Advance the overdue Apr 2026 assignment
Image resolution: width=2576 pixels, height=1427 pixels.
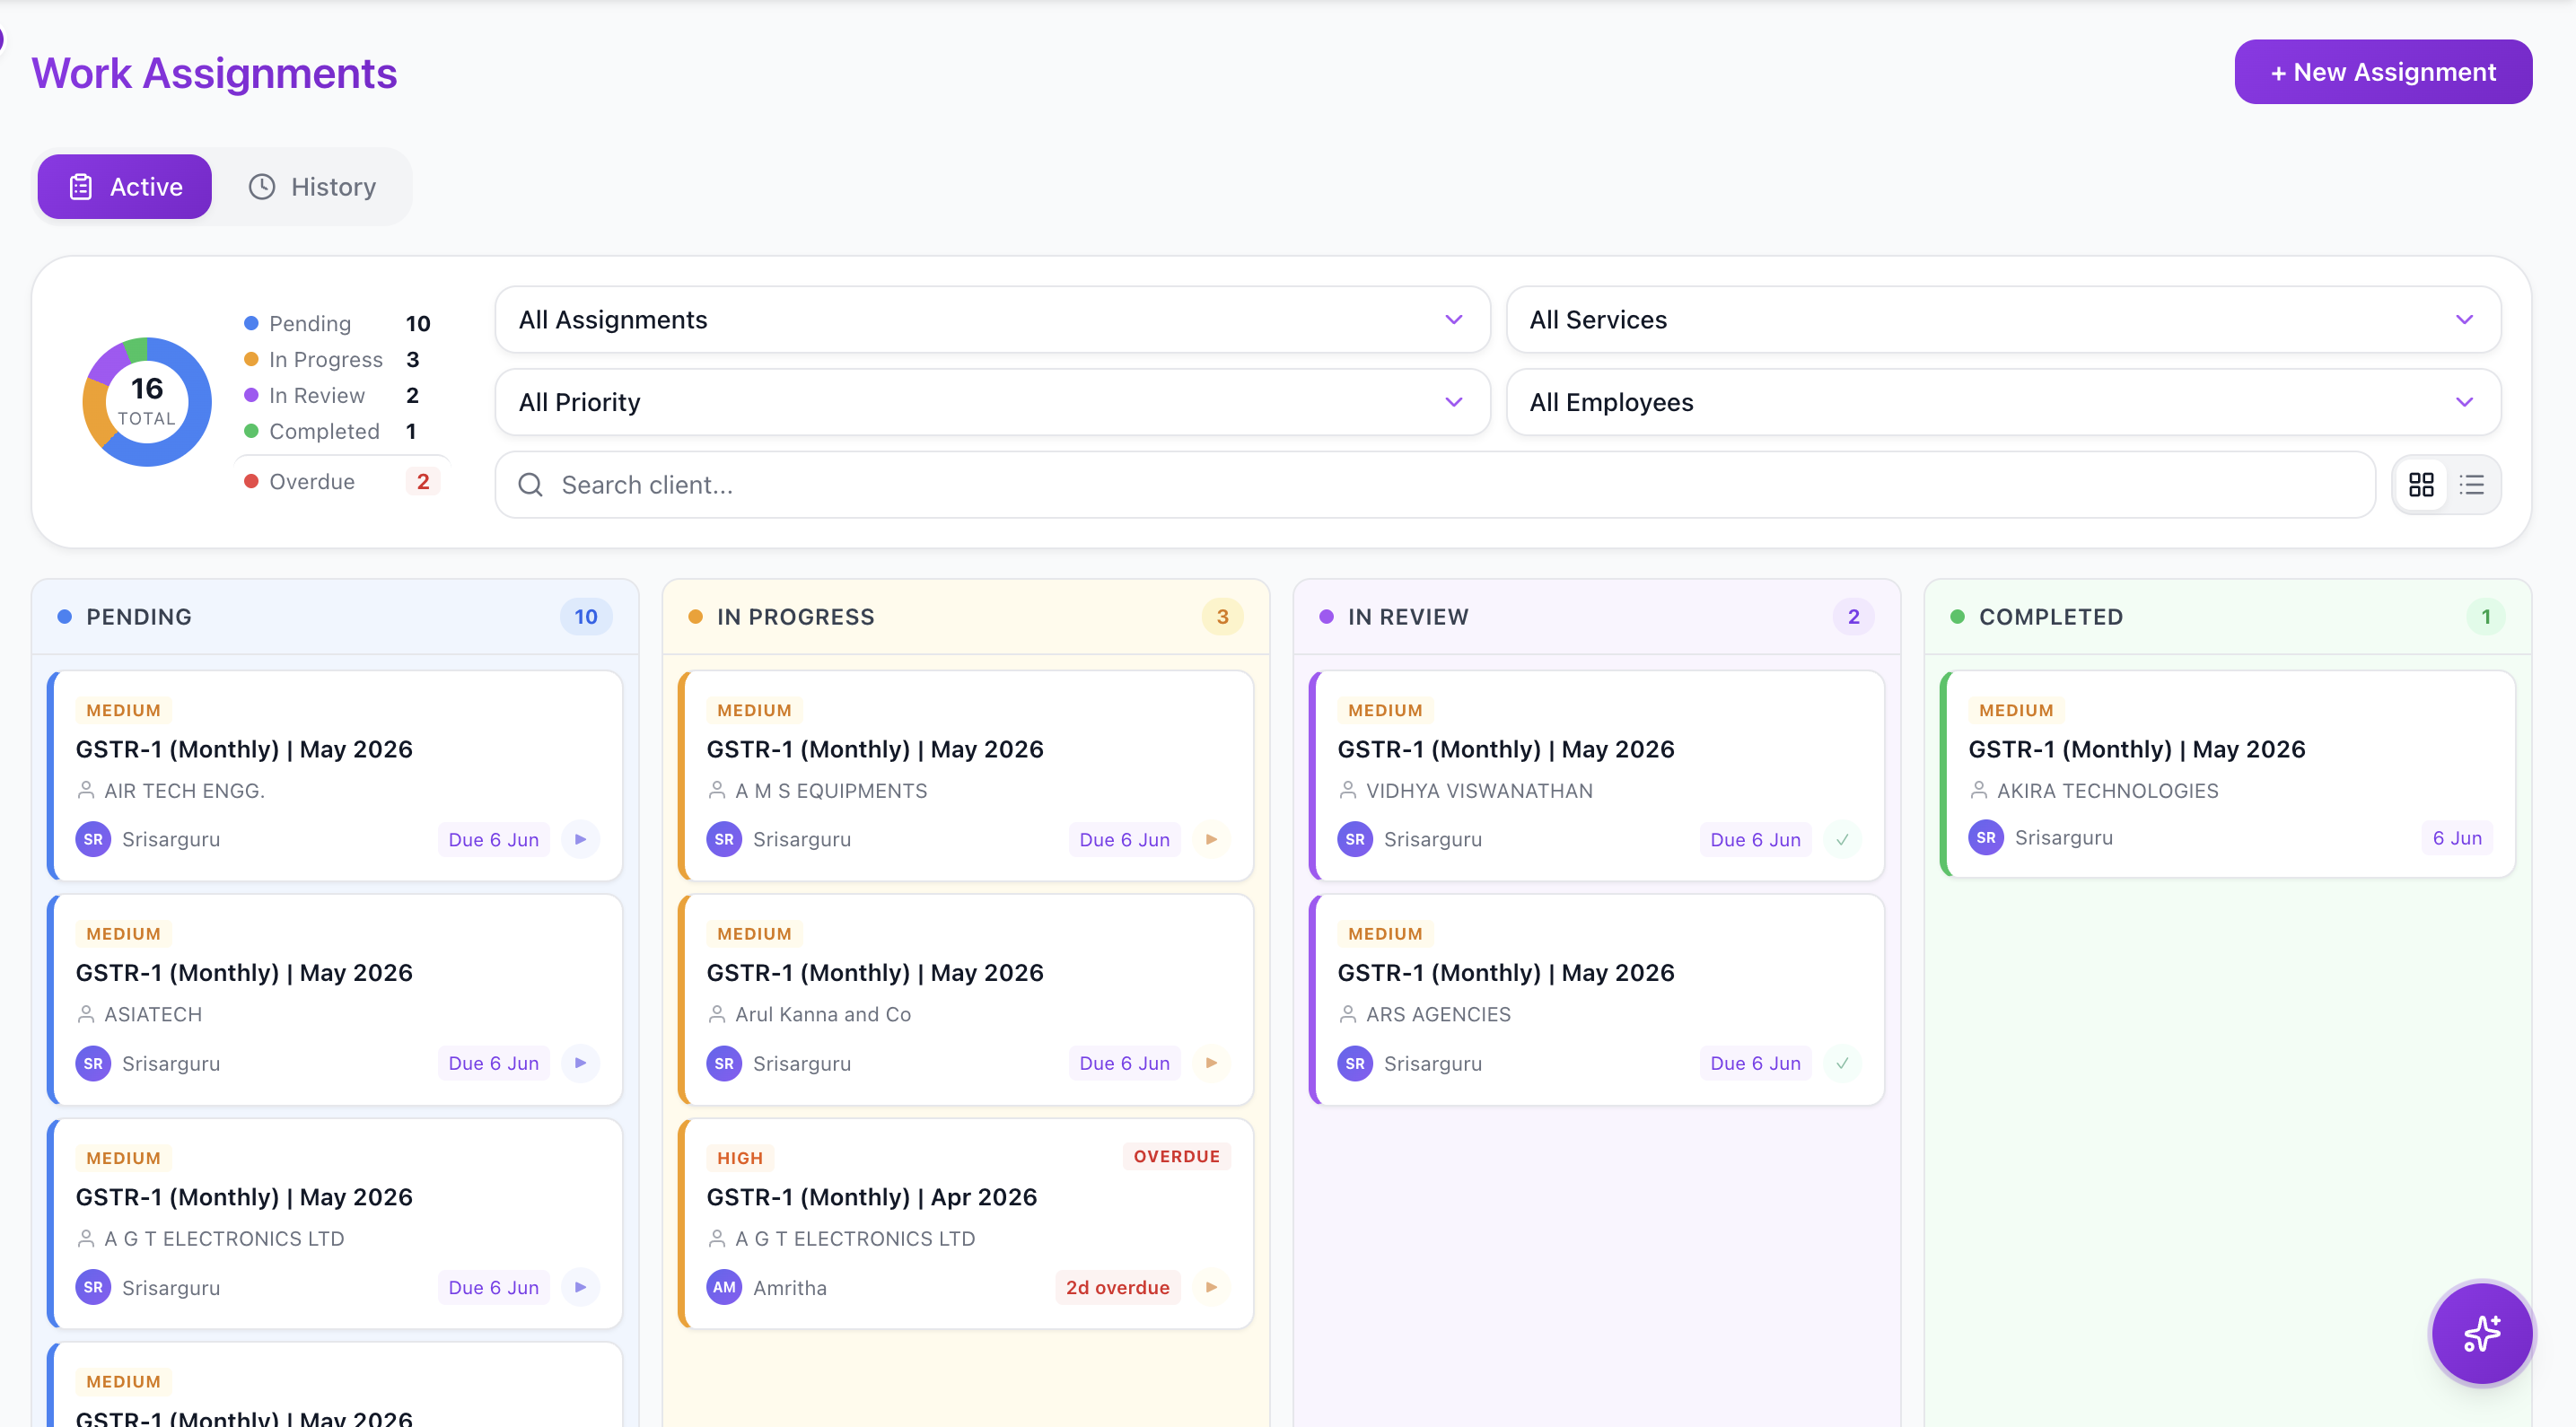(1211, 1287)
